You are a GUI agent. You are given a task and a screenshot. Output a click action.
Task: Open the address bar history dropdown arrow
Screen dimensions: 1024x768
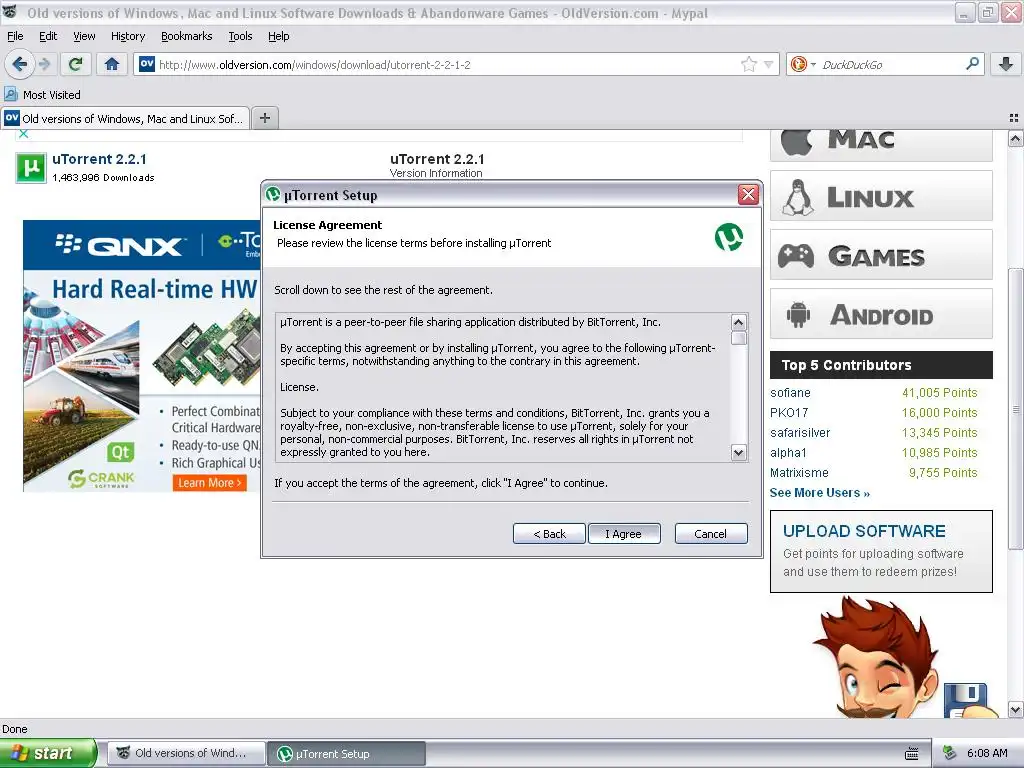(x=769, y=64)
